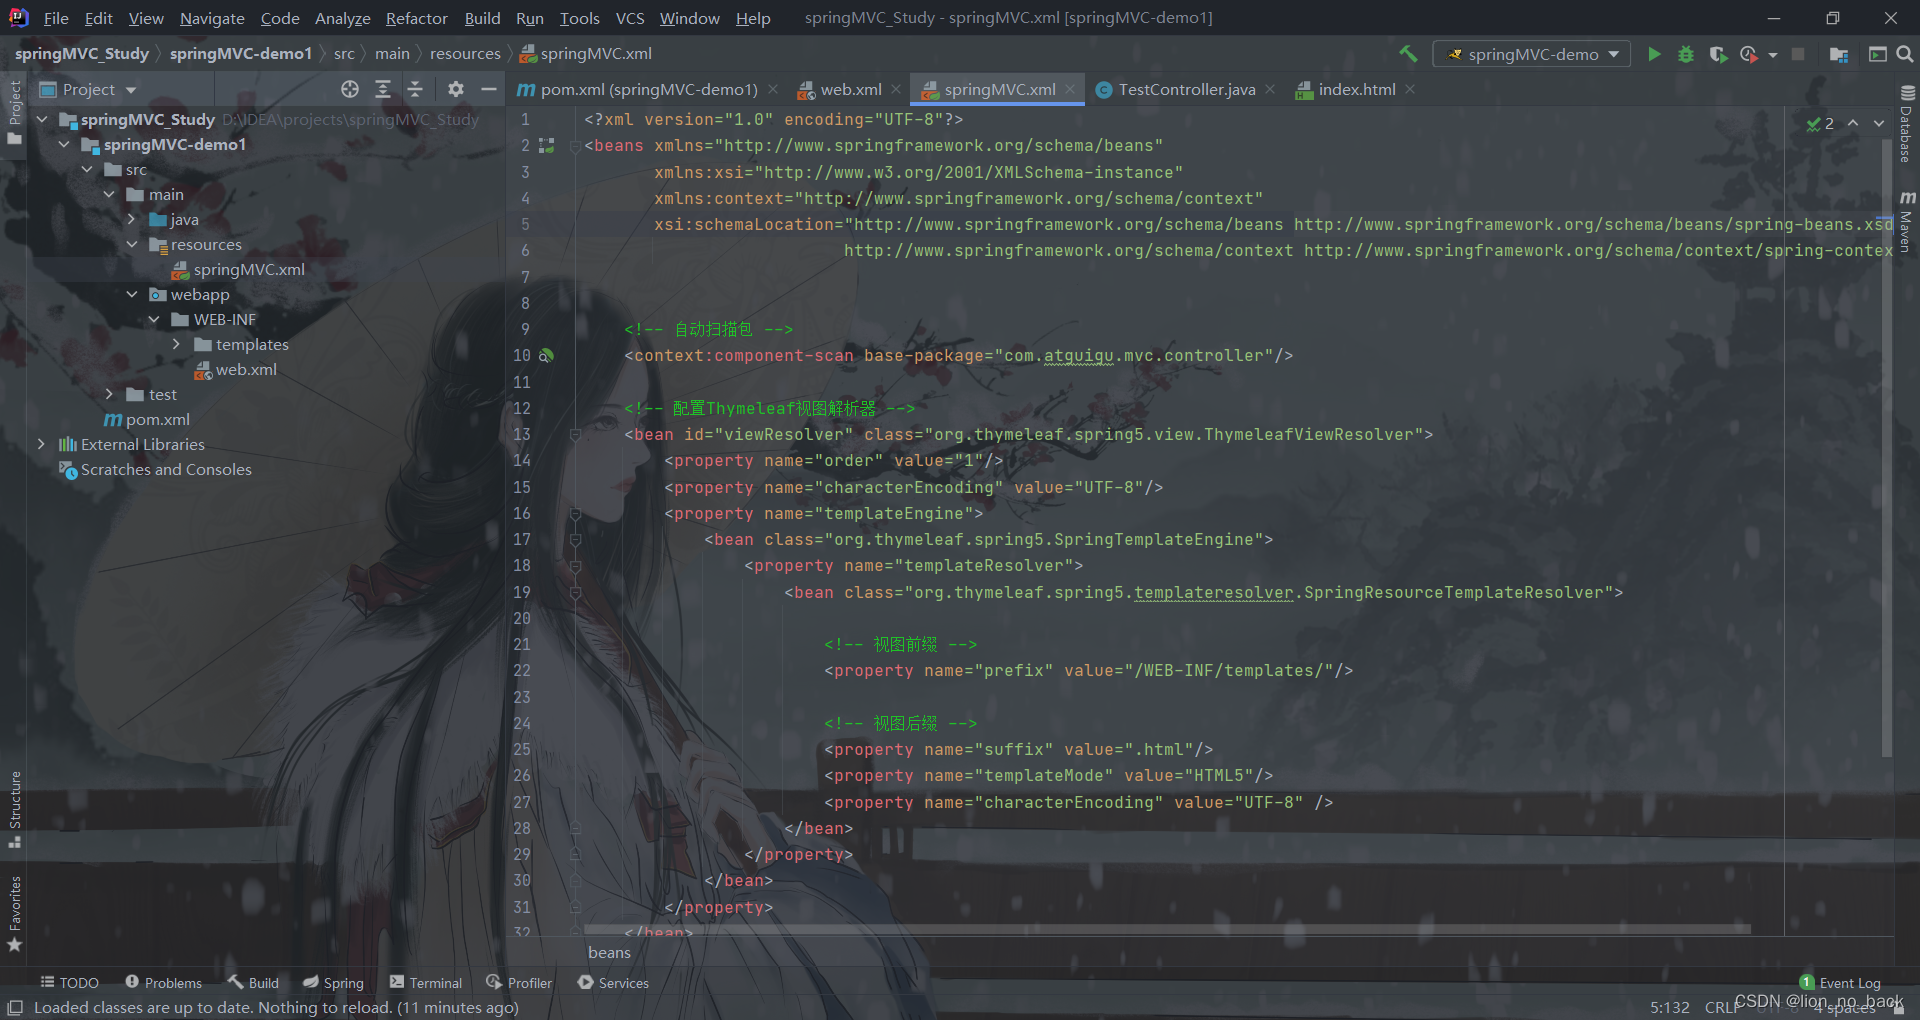This screenshot has width=1920, height=1020.
Task: Switch to pom.xml (springMVC-demo1) tab
Action: pyautogui.click(x=648, y=89)
